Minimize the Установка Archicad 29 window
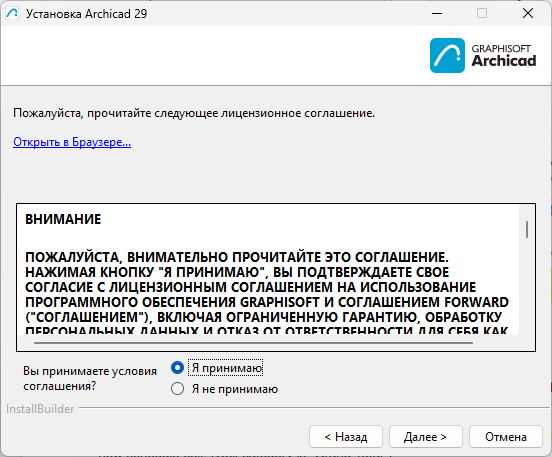 pyautogui.click(x=437, y=13)
